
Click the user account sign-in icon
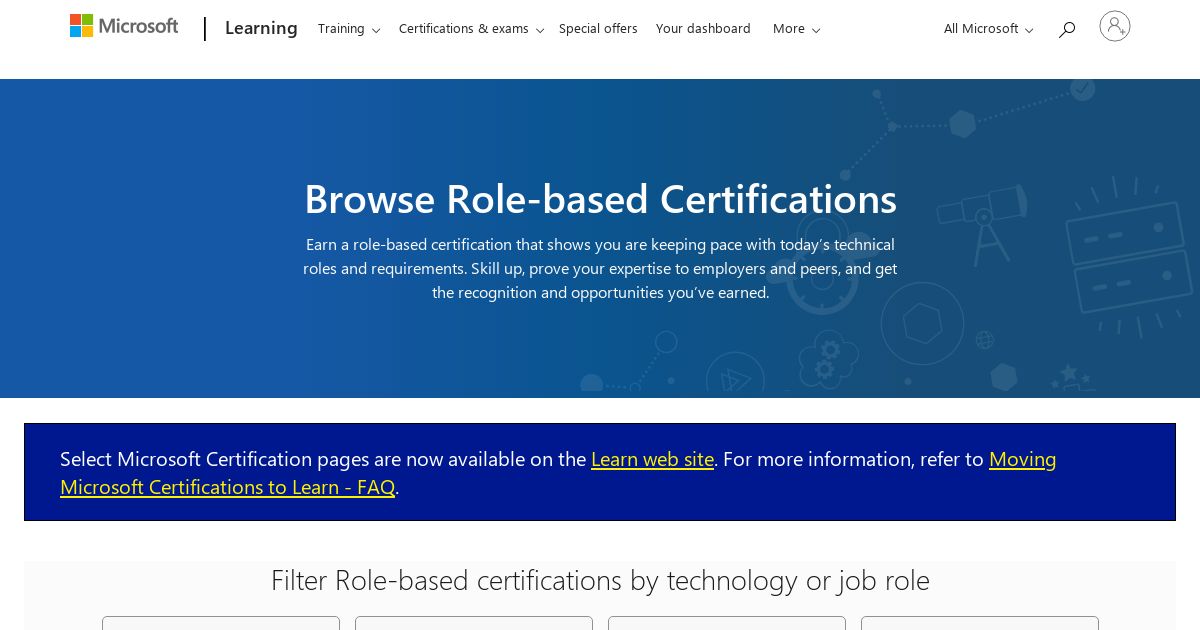[1115, 27]
